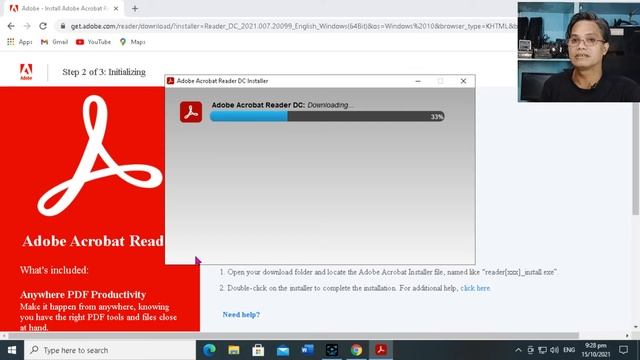Image resolution: width=640 pixels, height=360 pixels.
Task: Click "What's included:" text
Action: tap(54, 270)
